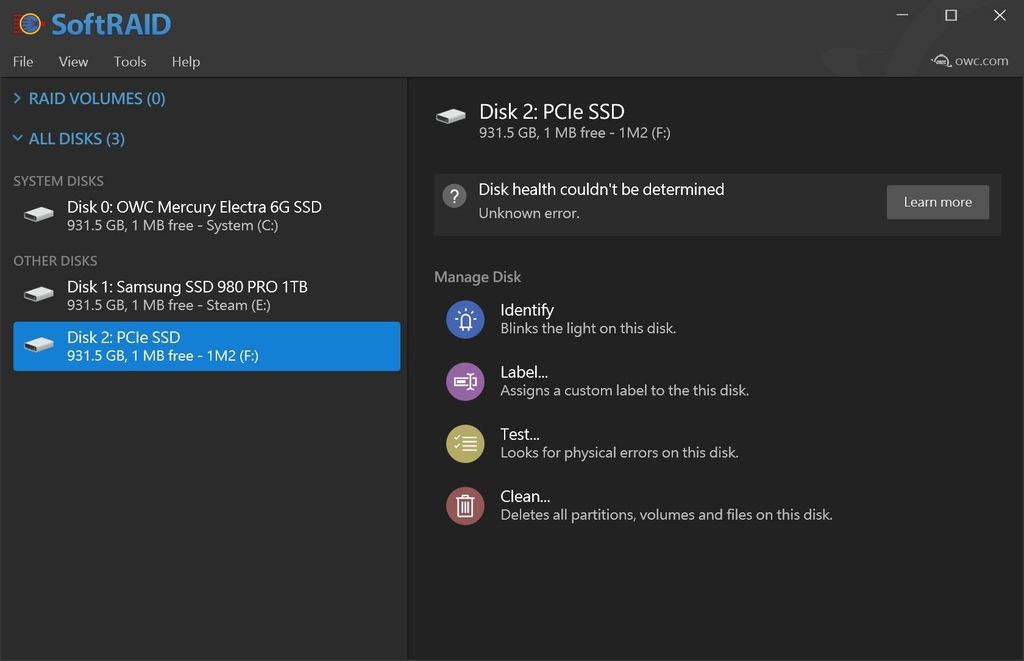Image resolution: width=1024 pixels, height=661 pixels.
Task: Click 'Deletes all partitions, volumes' description
Action: 666,515
